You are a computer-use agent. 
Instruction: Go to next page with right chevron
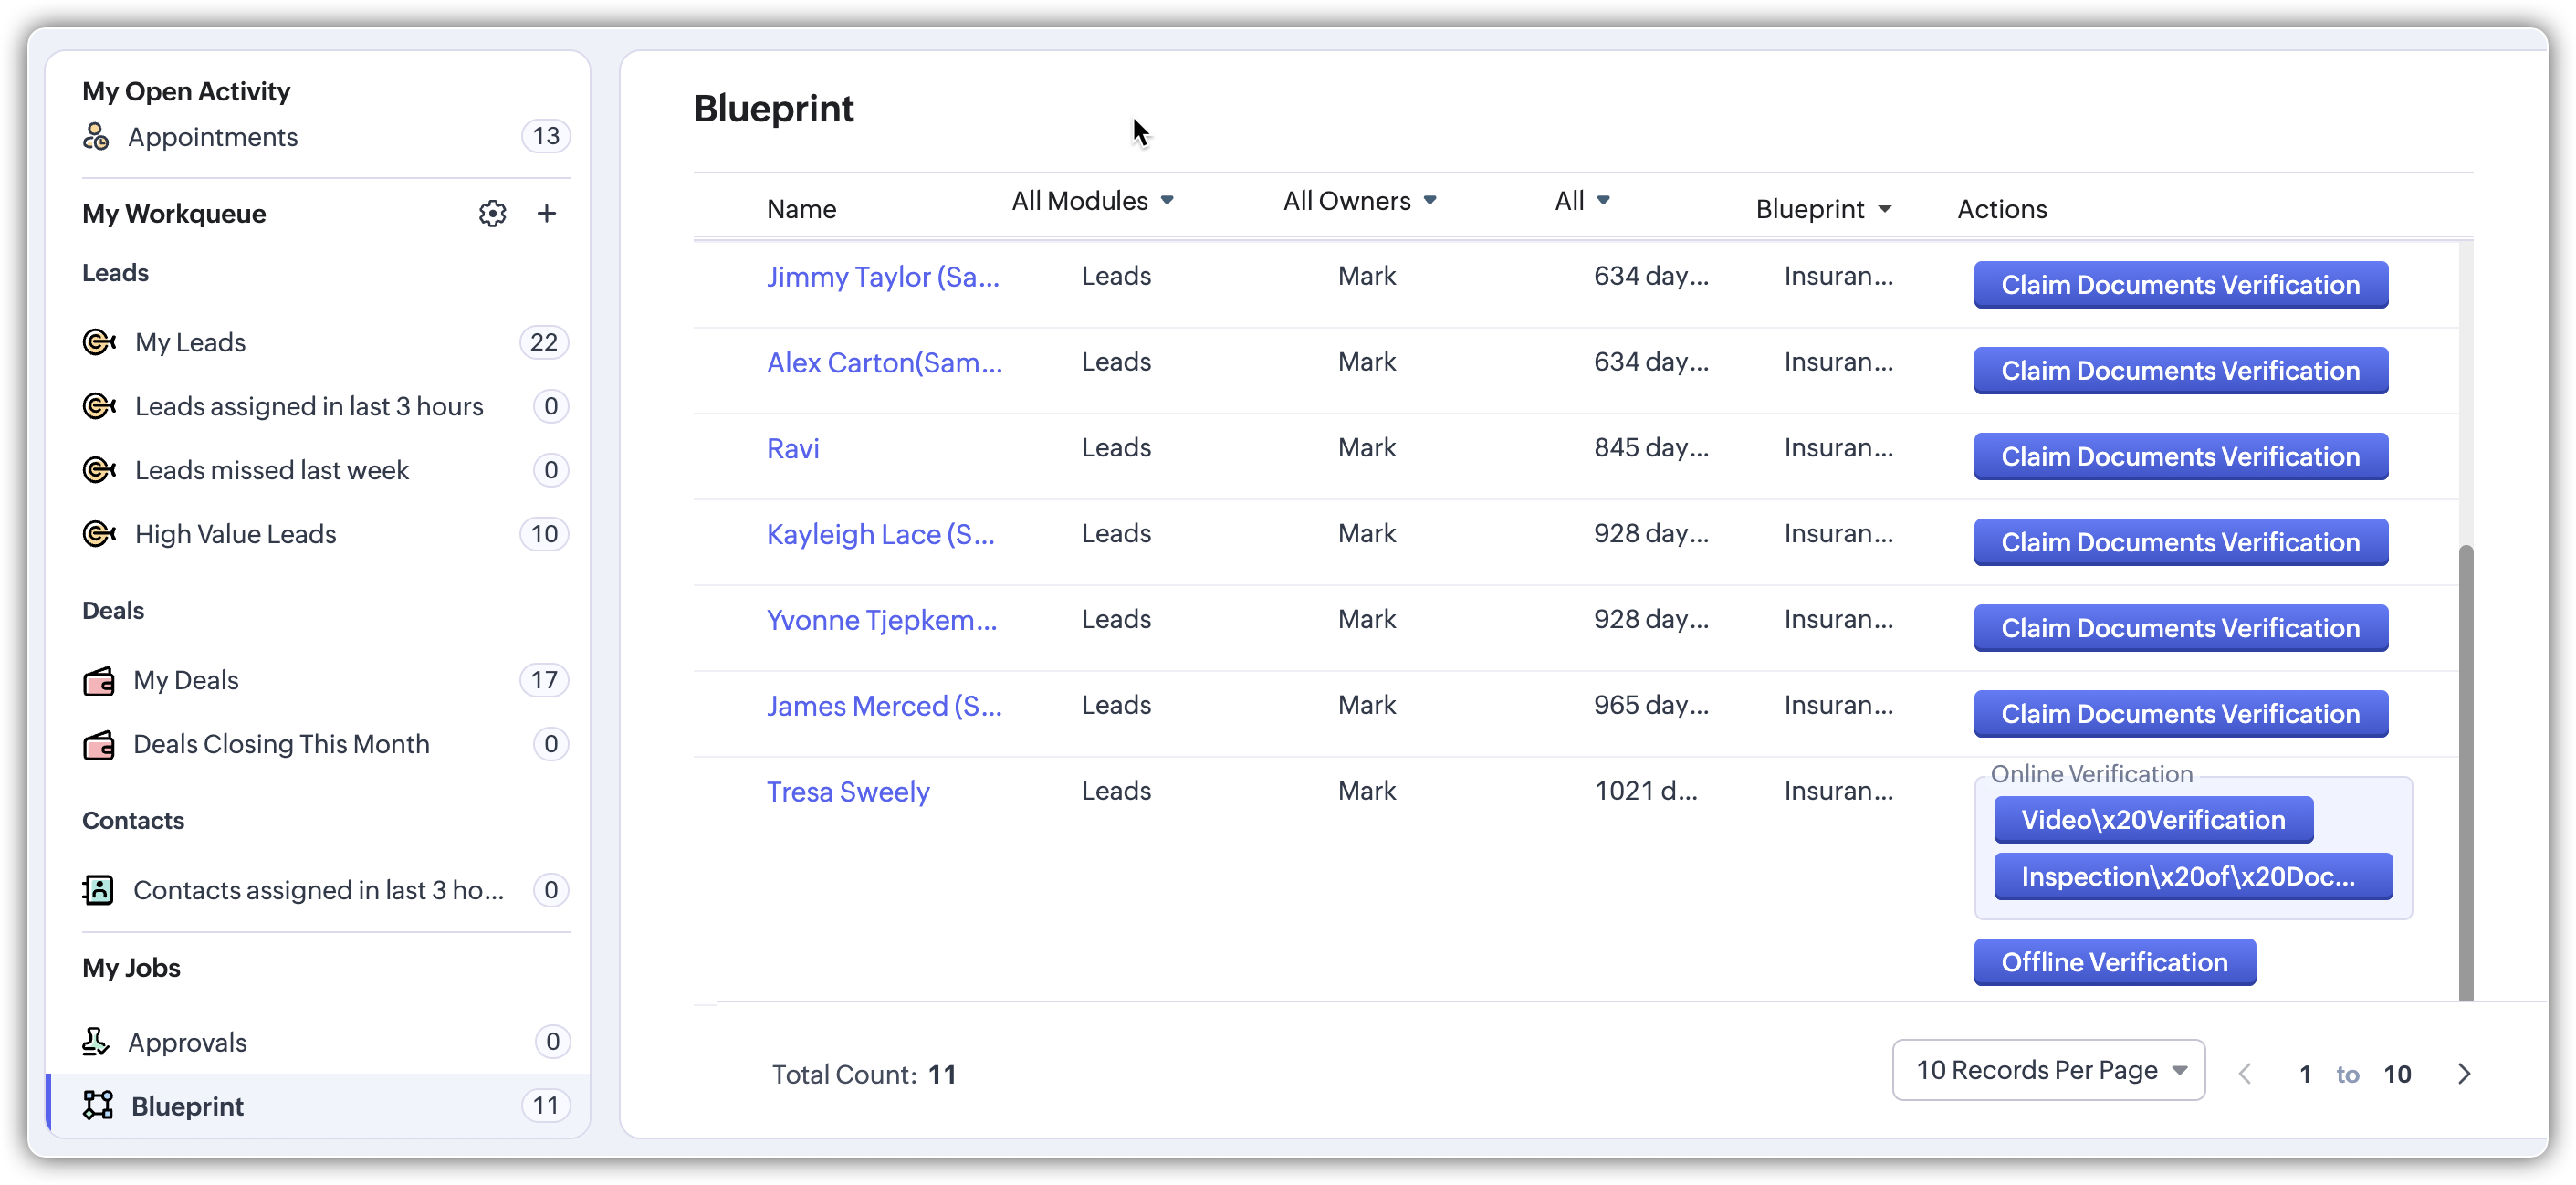[x=2463, y=1073]
